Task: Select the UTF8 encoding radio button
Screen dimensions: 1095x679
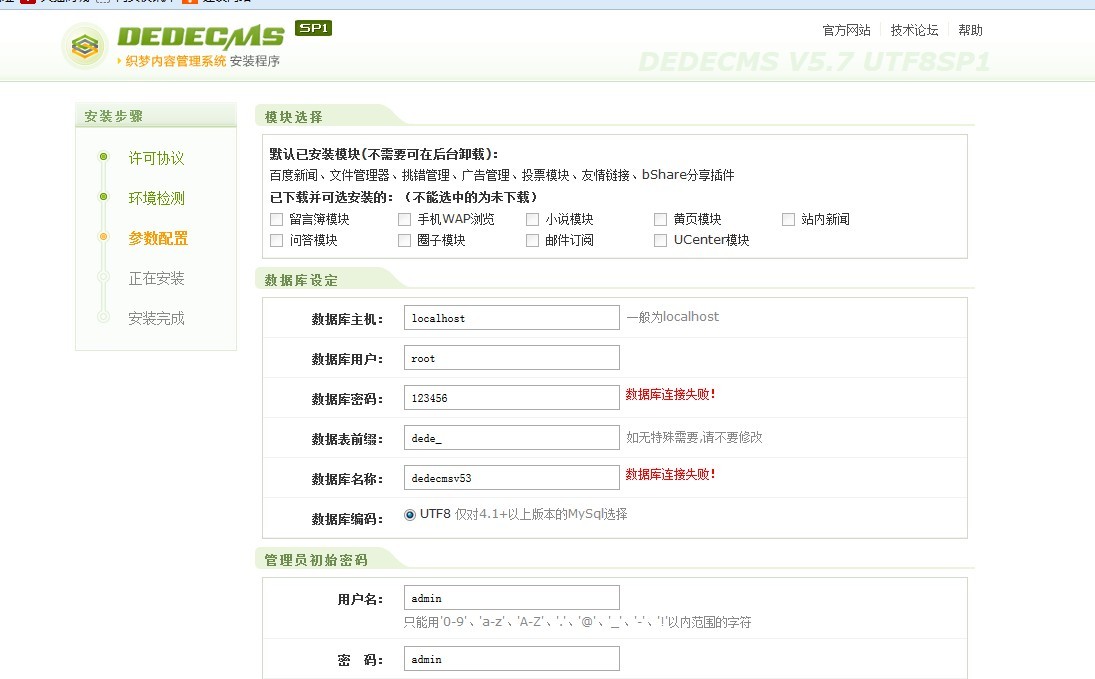Action: click(x=410, y=515)
